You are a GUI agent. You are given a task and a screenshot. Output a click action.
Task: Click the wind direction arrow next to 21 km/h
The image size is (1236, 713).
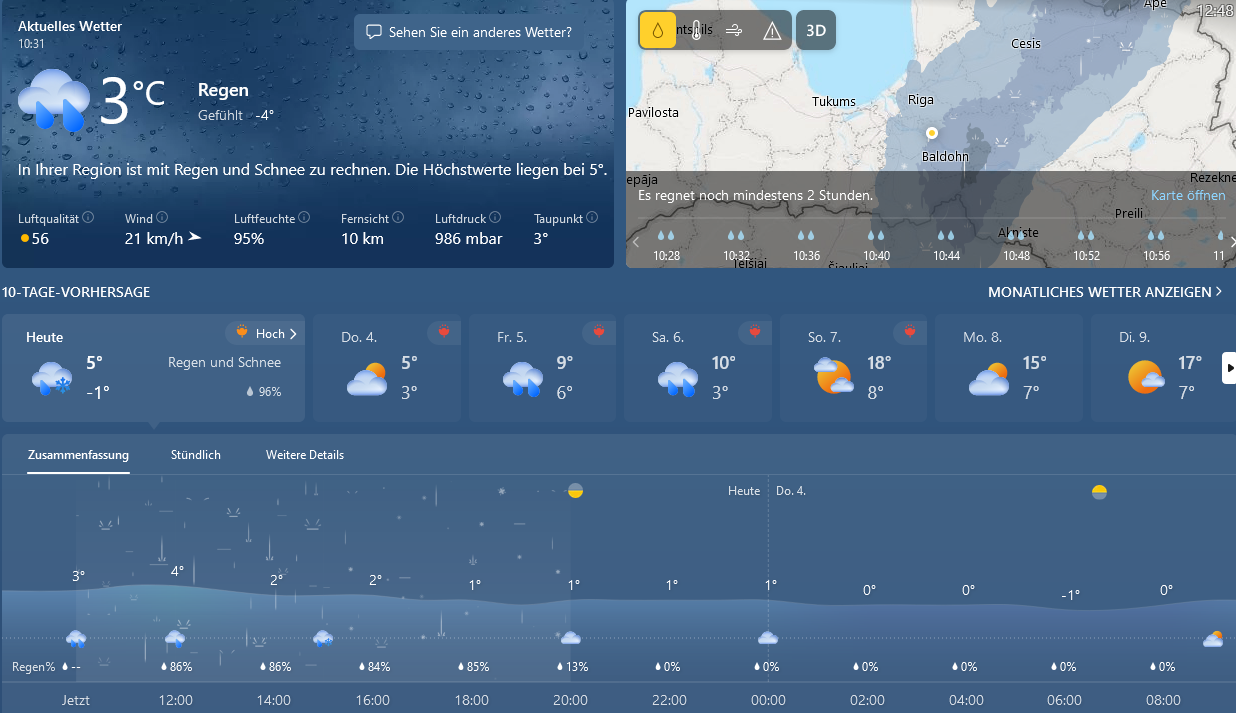tap(195, 238)
